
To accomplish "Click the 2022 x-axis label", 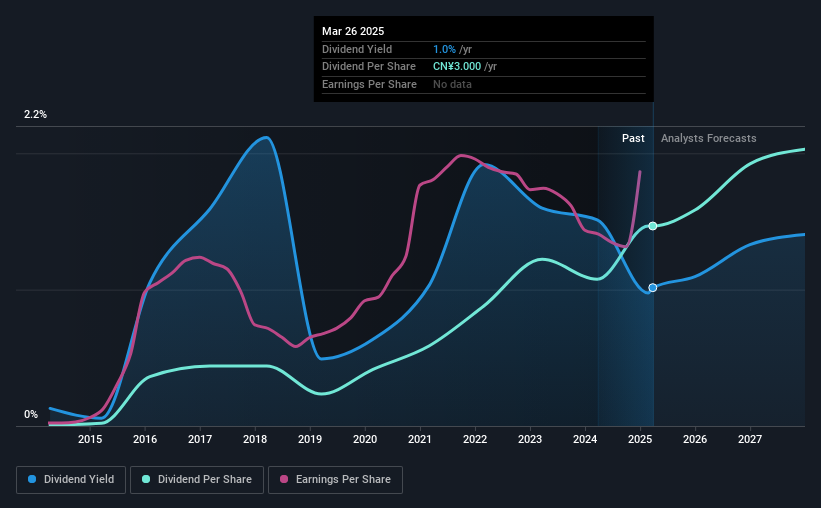I will (x=475, y=439).
